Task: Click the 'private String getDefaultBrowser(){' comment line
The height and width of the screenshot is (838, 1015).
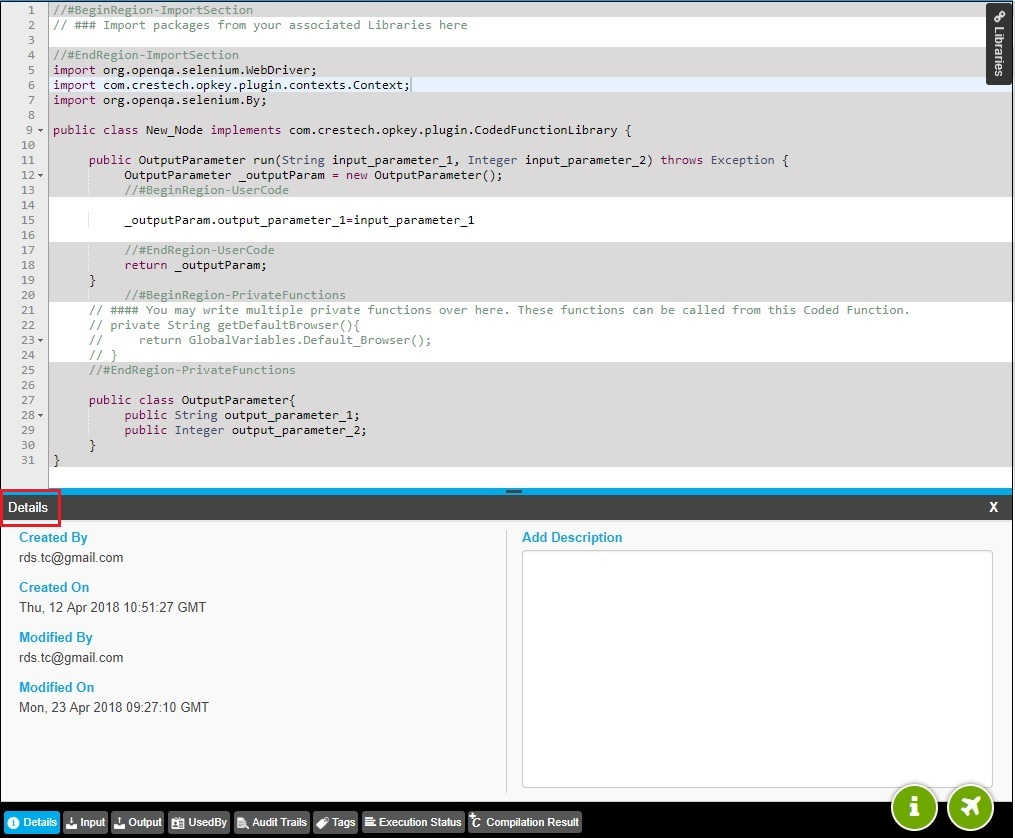Action: click(224, 325)
